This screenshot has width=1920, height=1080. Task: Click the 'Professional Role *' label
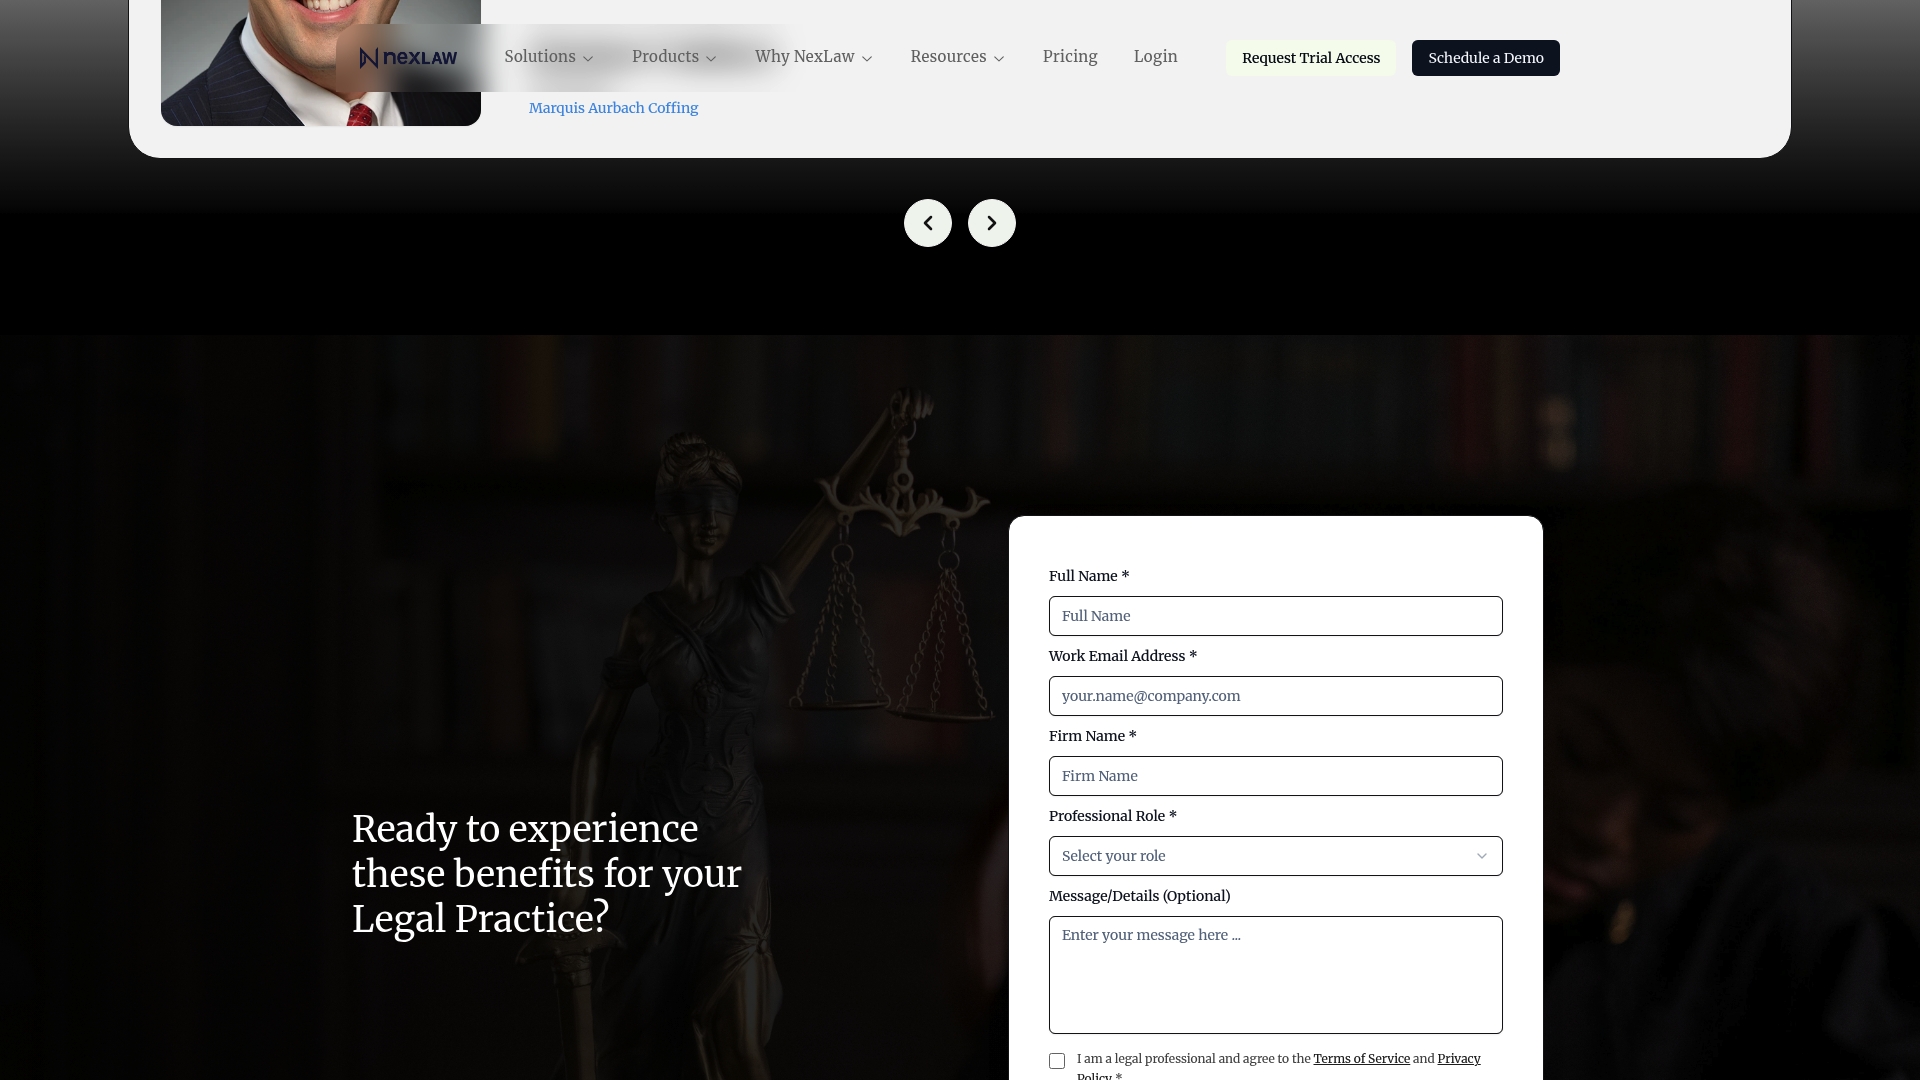(x=1112, y=816)
